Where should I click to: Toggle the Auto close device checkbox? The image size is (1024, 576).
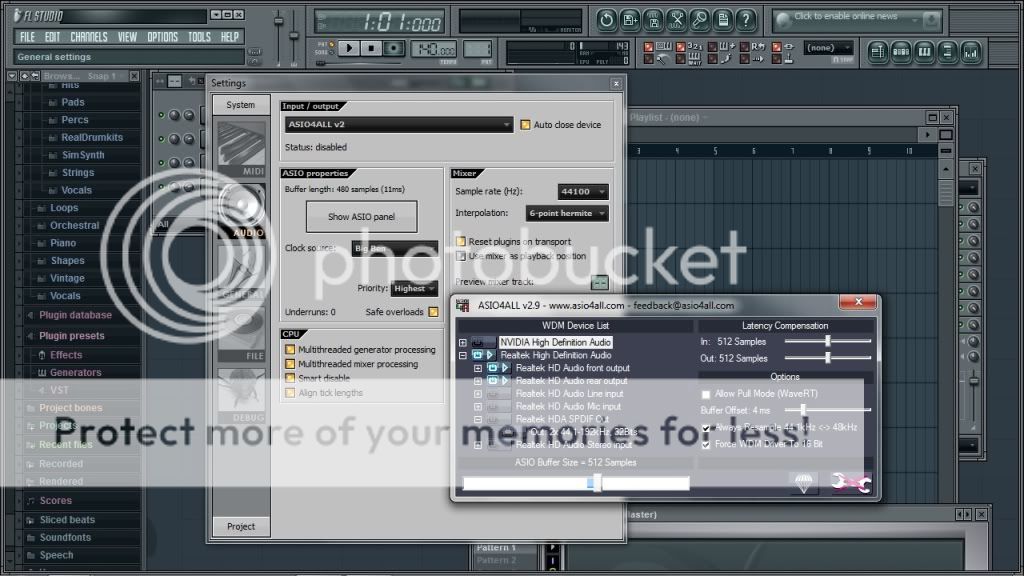(x=525, y=125)
